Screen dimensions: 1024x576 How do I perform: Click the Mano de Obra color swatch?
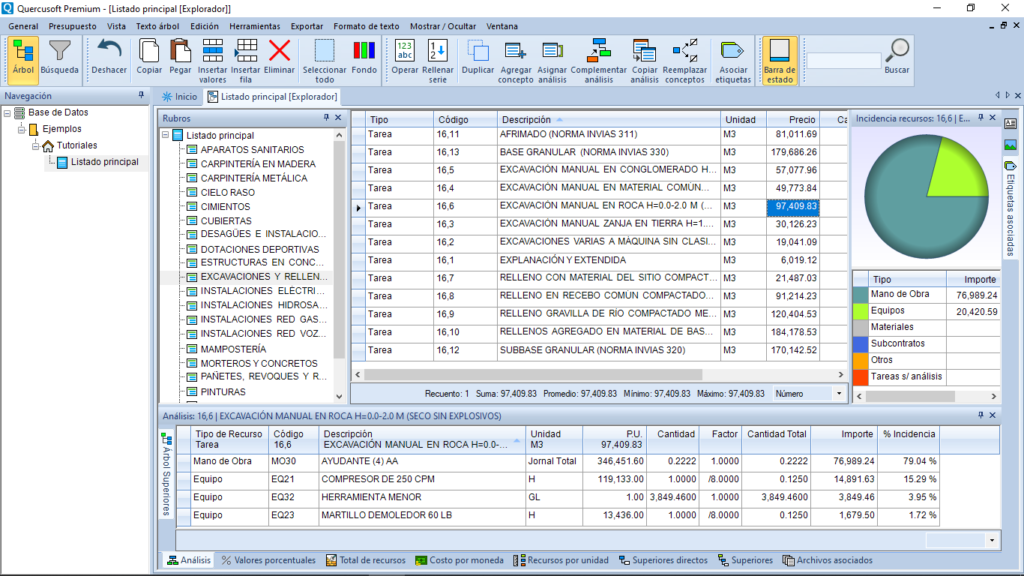[x=861, y=295]
